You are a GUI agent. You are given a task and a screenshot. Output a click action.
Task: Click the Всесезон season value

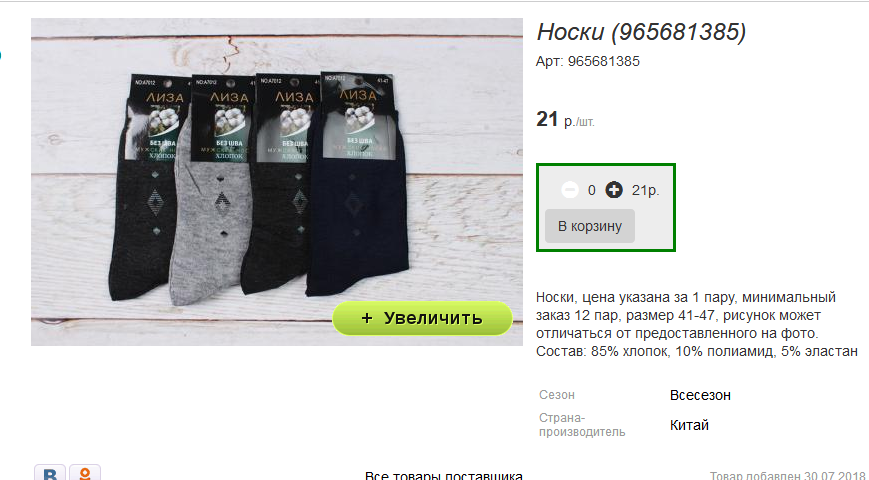coord(700,395)
